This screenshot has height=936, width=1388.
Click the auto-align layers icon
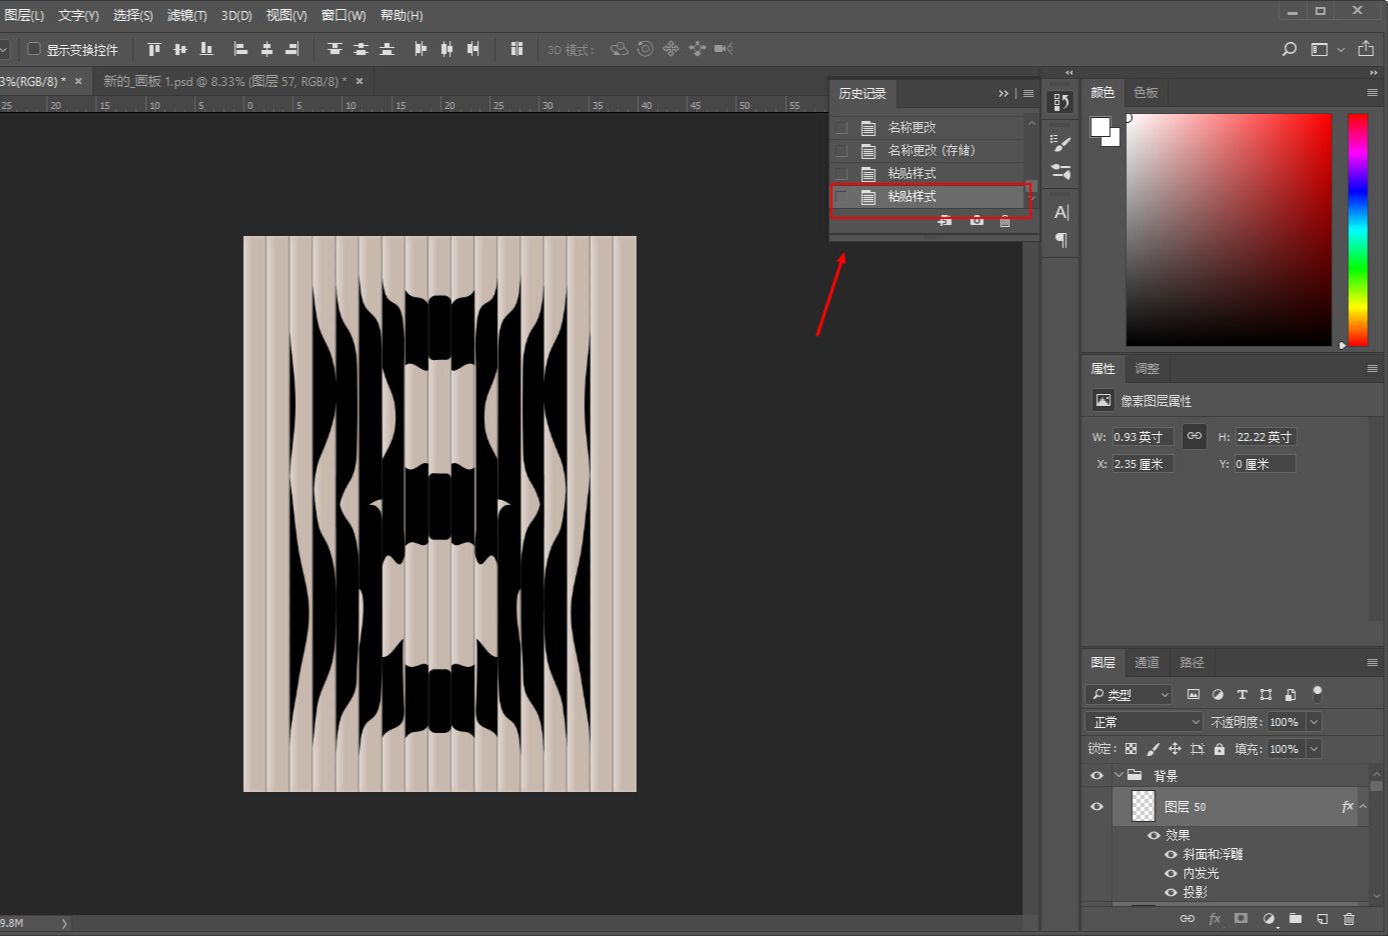click(x=516, y=49)
